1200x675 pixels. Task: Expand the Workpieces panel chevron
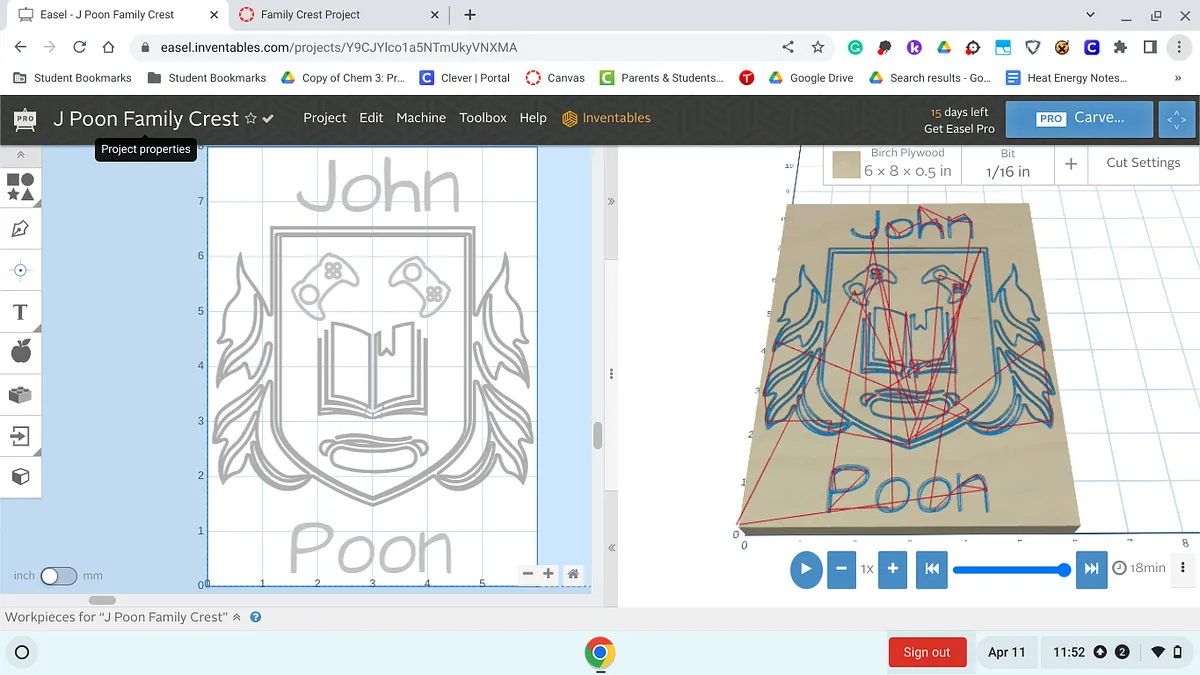click(x=237, y=617)
